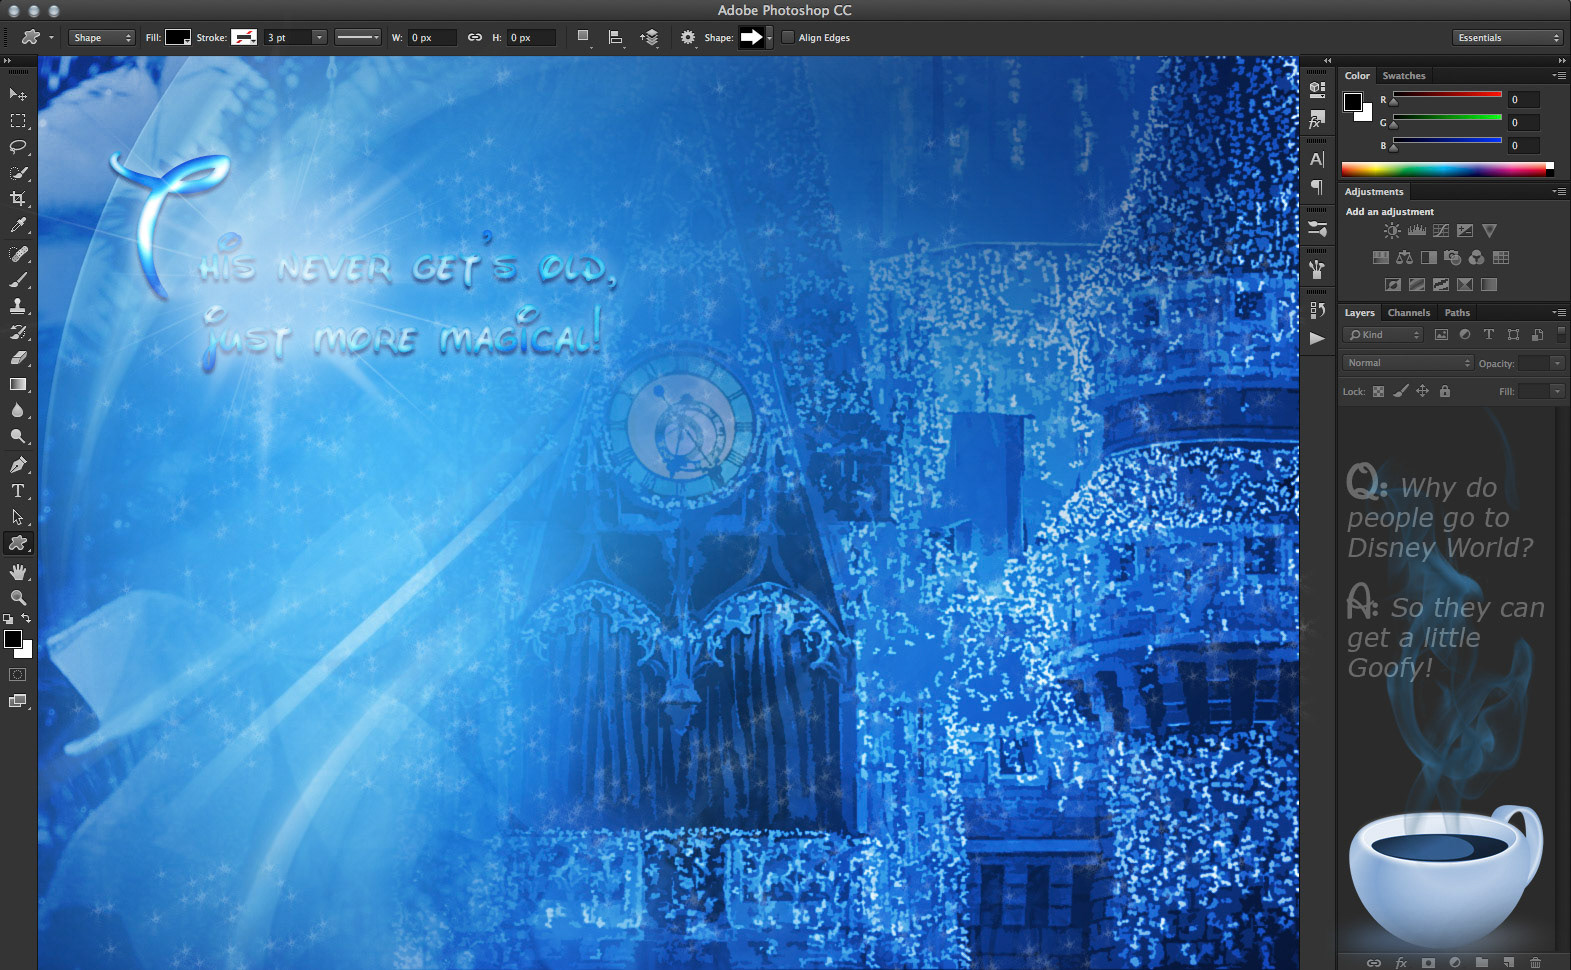Select the Type tool
1571x970 pixels.
pos(18,491)
